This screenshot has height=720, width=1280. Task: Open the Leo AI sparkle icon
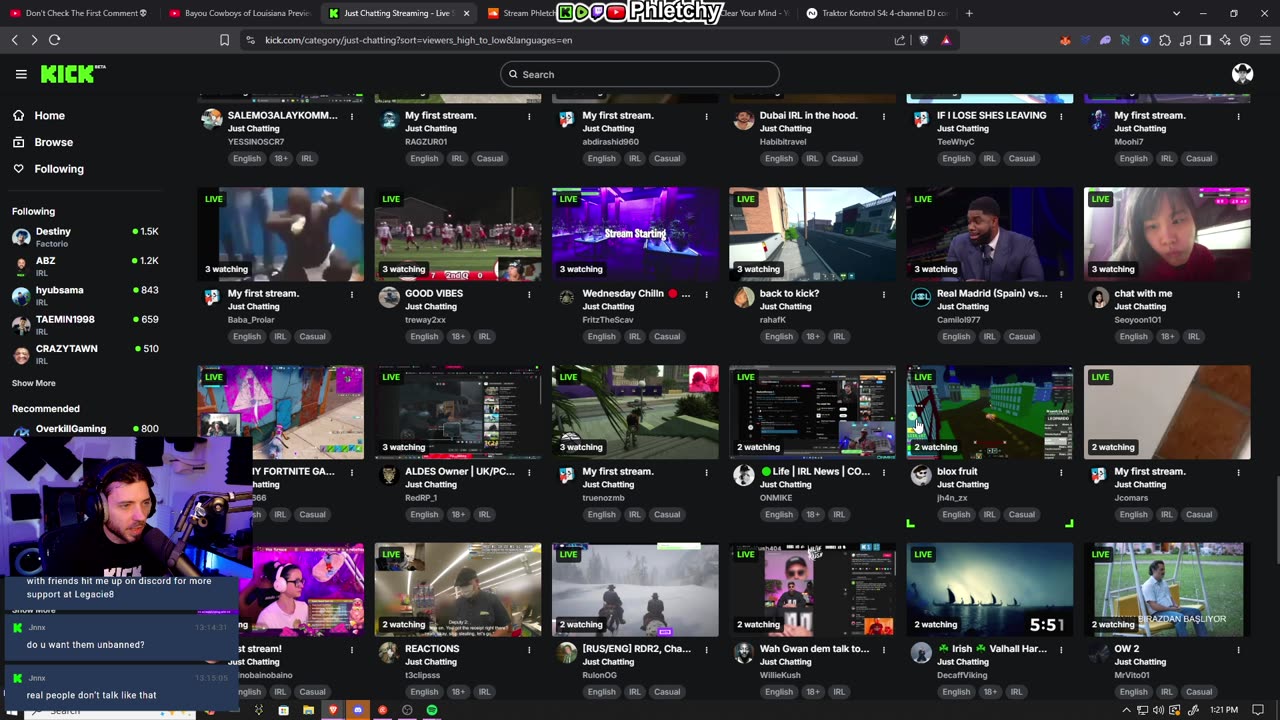click(1225, 40)
